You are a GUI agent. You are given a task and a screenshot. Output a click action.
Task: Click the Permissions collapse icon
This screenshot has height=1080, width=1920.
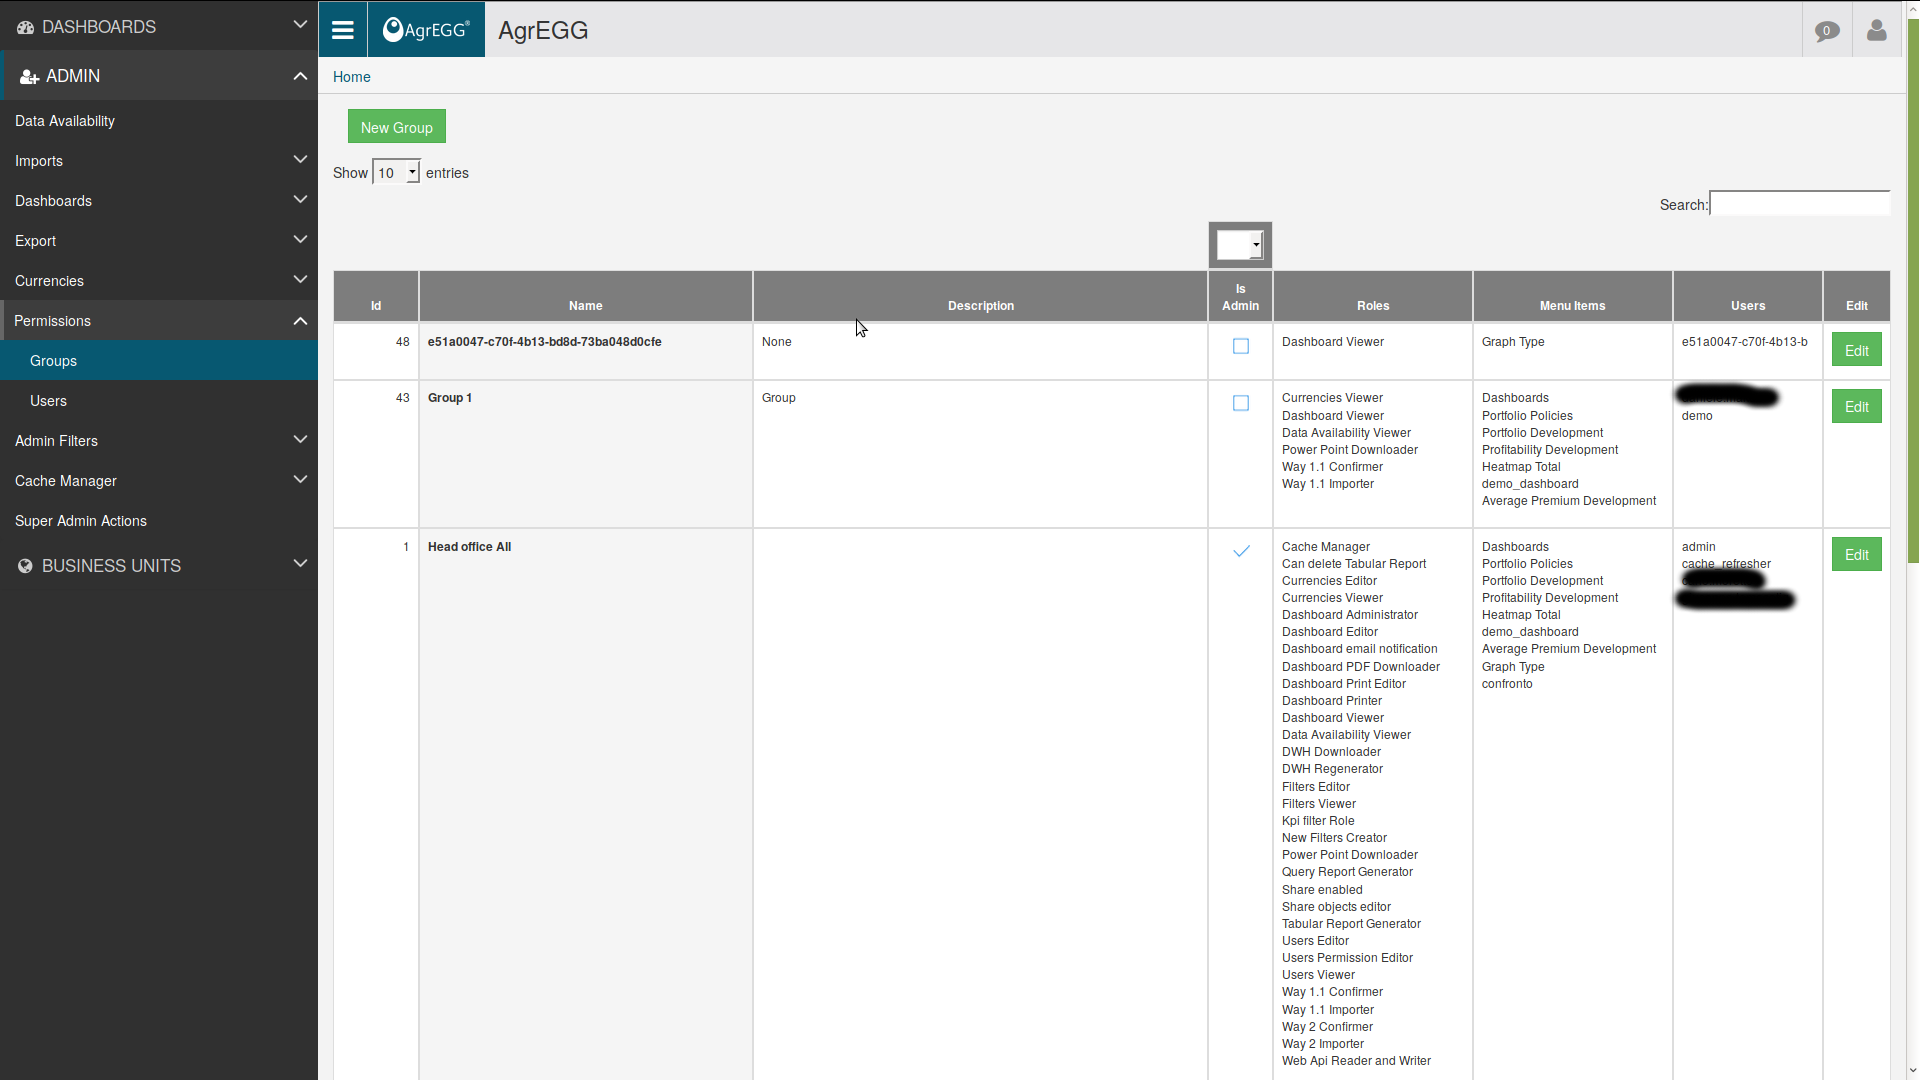[299, 320]
